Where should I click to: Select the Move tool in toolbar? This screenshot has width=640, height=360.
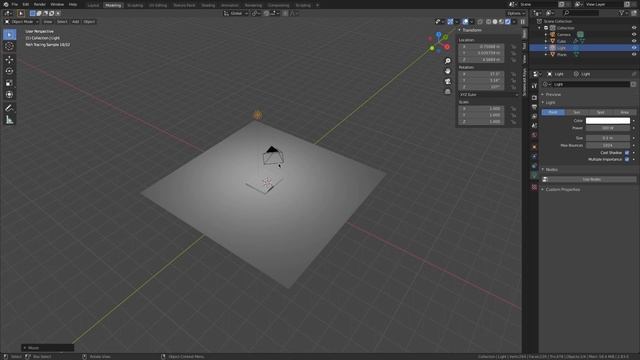[x=9, y=60]
